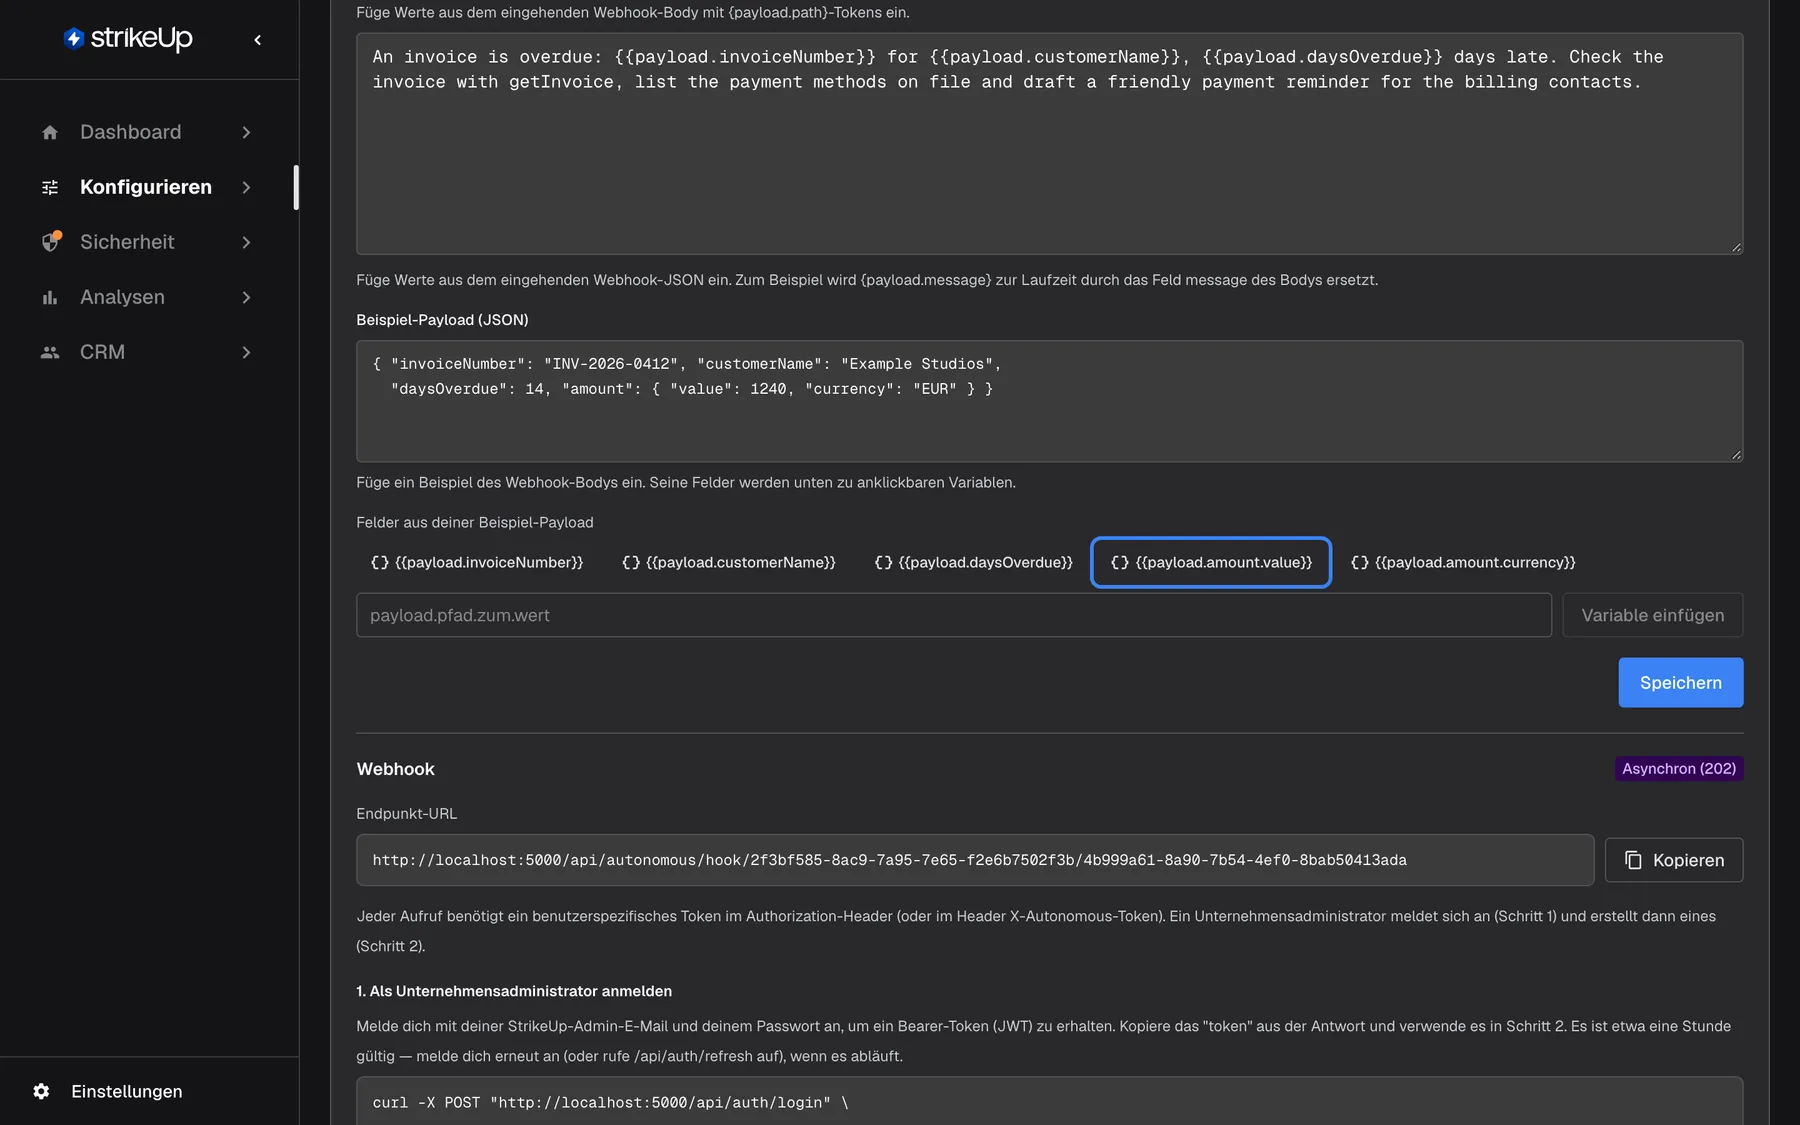Viewport: 1800px width, 1125px height.
Task: Click the strikeUp lightning logo icon
Action: pyautogui.click(x=74, y=39)
